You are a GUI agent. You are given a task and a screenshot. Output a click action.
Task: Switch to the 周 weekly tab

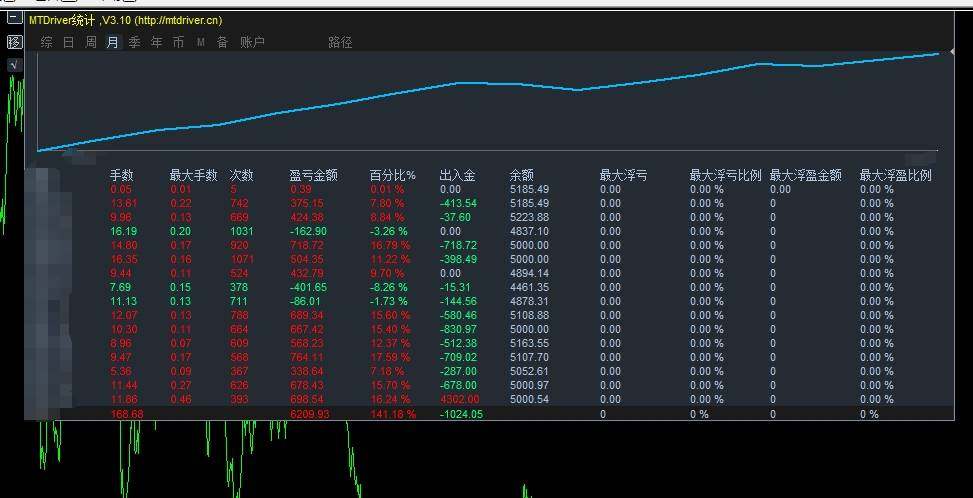pyautogui.click(x=91, y=42)
